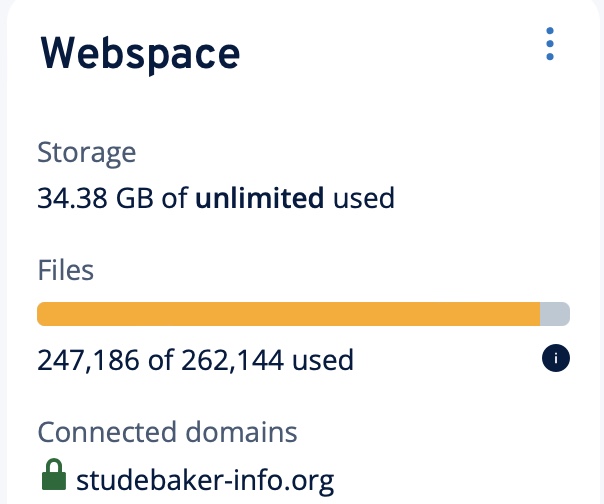Screen dimensions: 604x504
Task: Click the orange filled part of the Files bar
Action: [x=288, y=314]
